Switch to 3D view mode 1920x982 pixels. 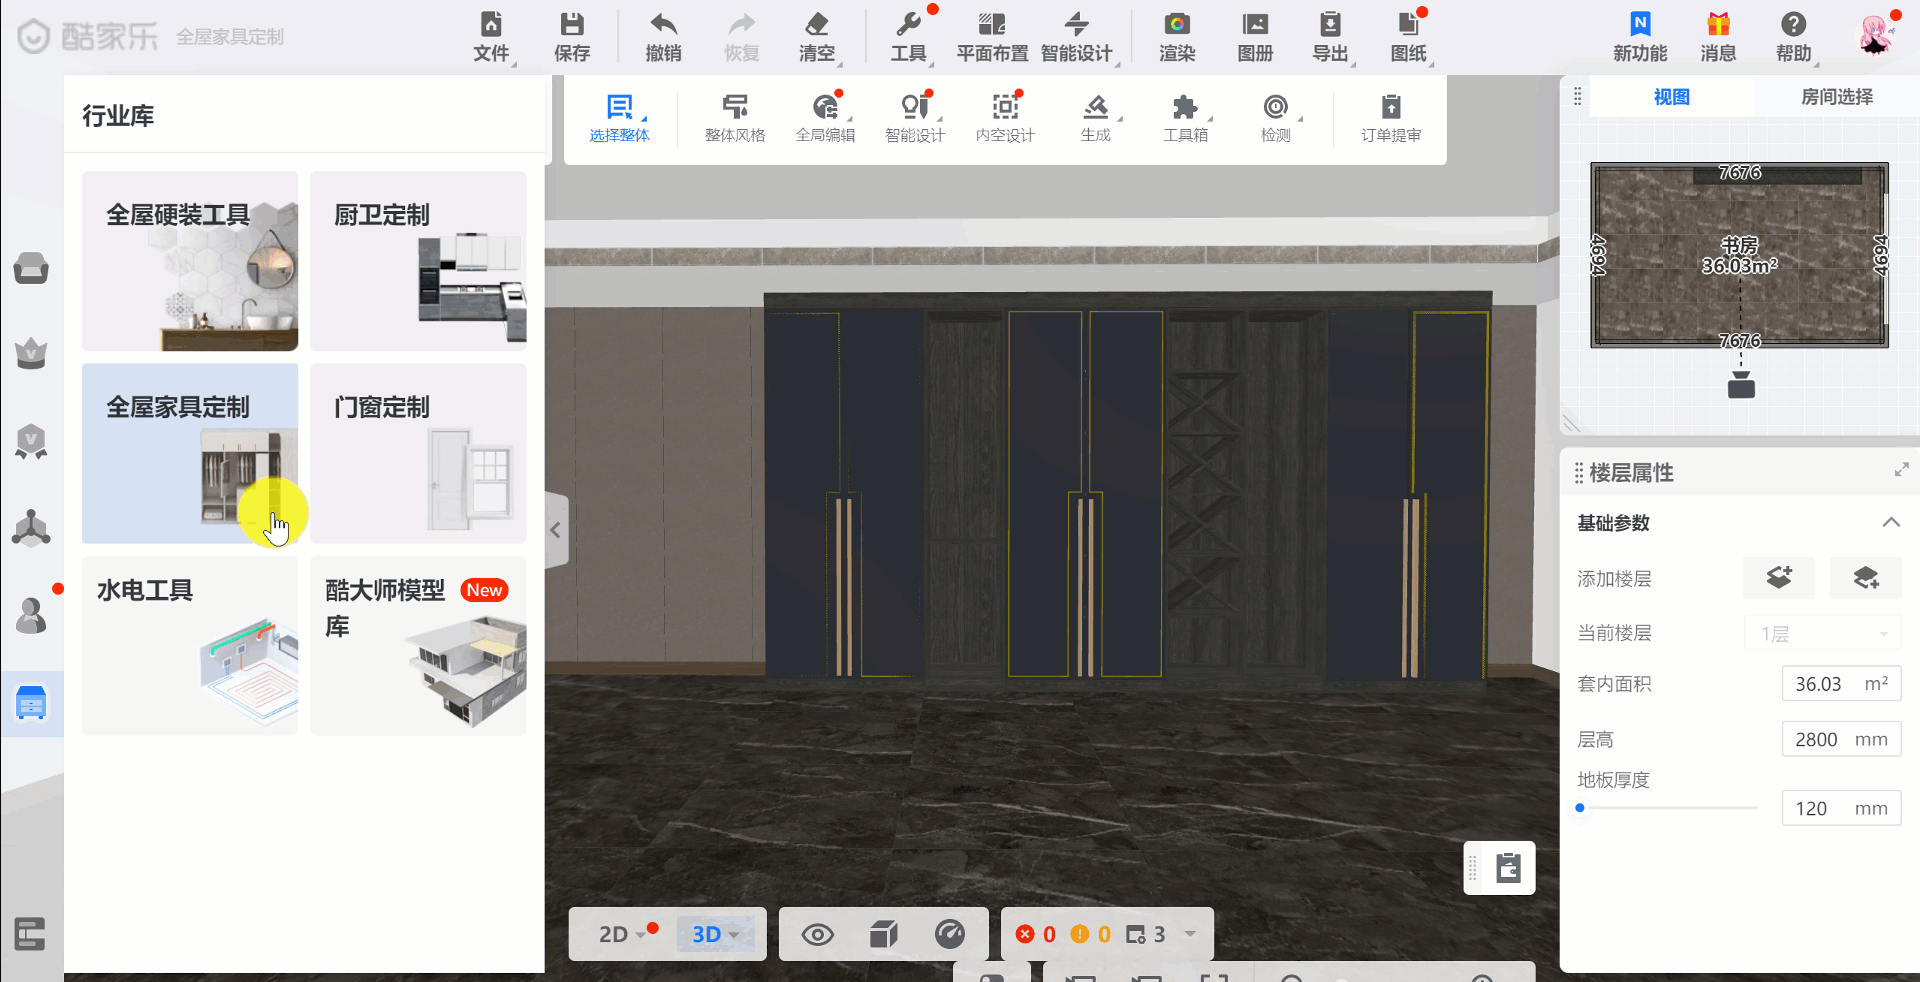(707, 935)
